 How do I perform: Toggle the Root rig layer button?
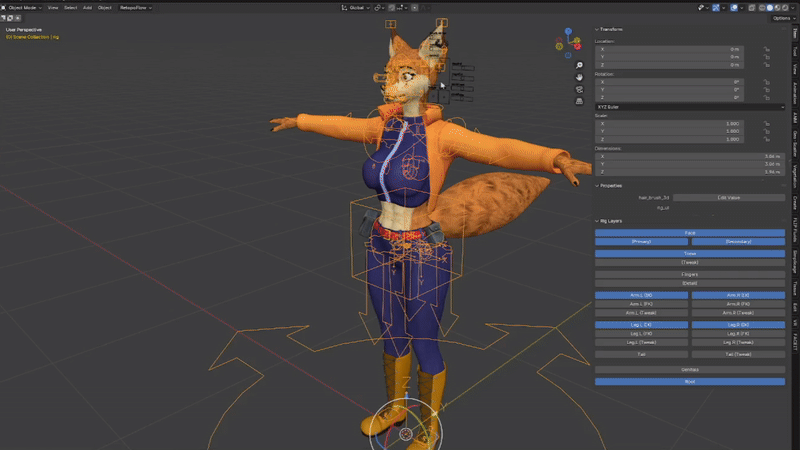690,382
